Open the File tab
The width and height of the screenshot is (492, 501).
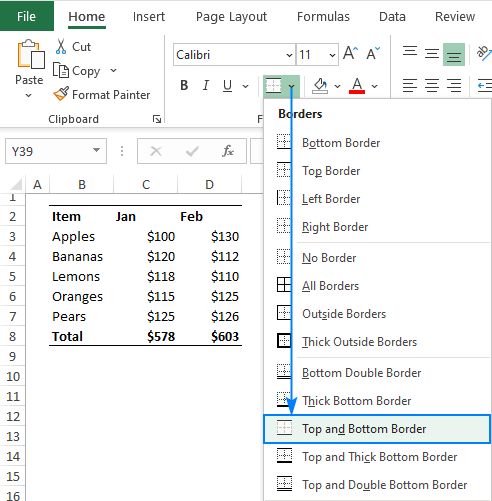[26, 16]
